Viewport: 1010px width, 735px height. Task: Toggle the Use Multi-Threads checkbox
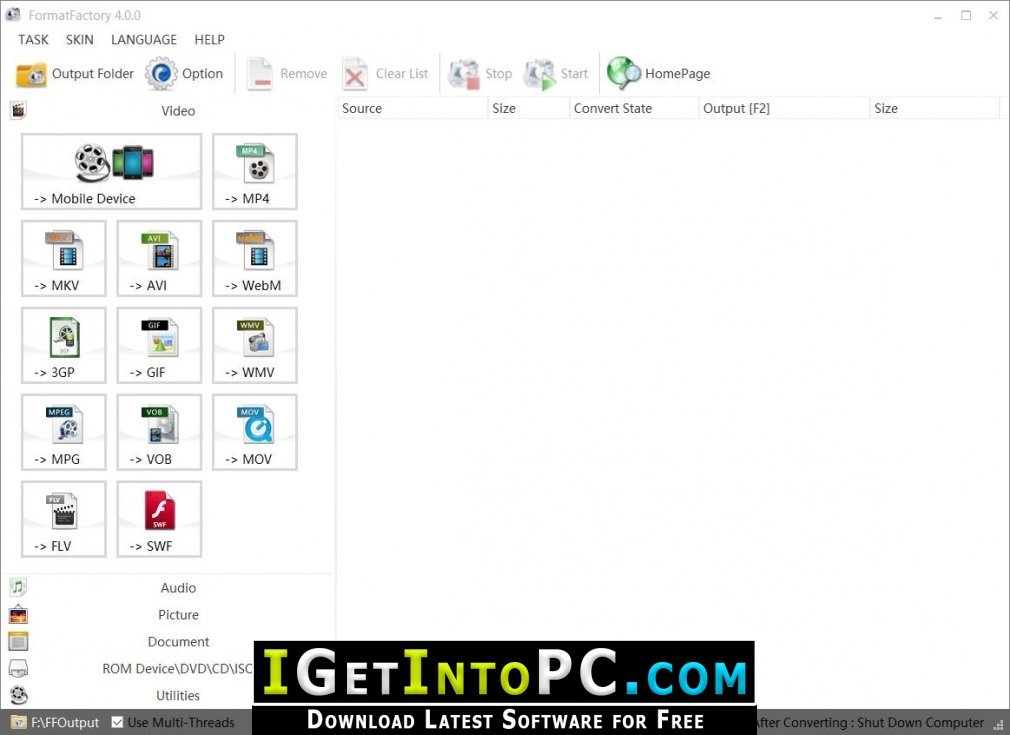pyautogui.click(x=117, y=722)
